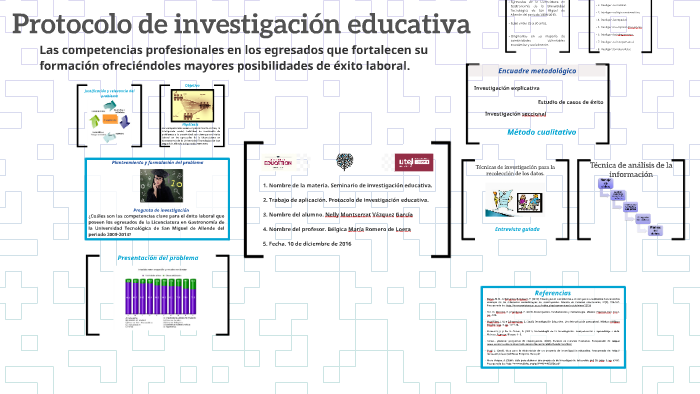Select the subtitle starting 'Las competencias profesionales'
Screen dimensions: 700x394
coord(233,58)
